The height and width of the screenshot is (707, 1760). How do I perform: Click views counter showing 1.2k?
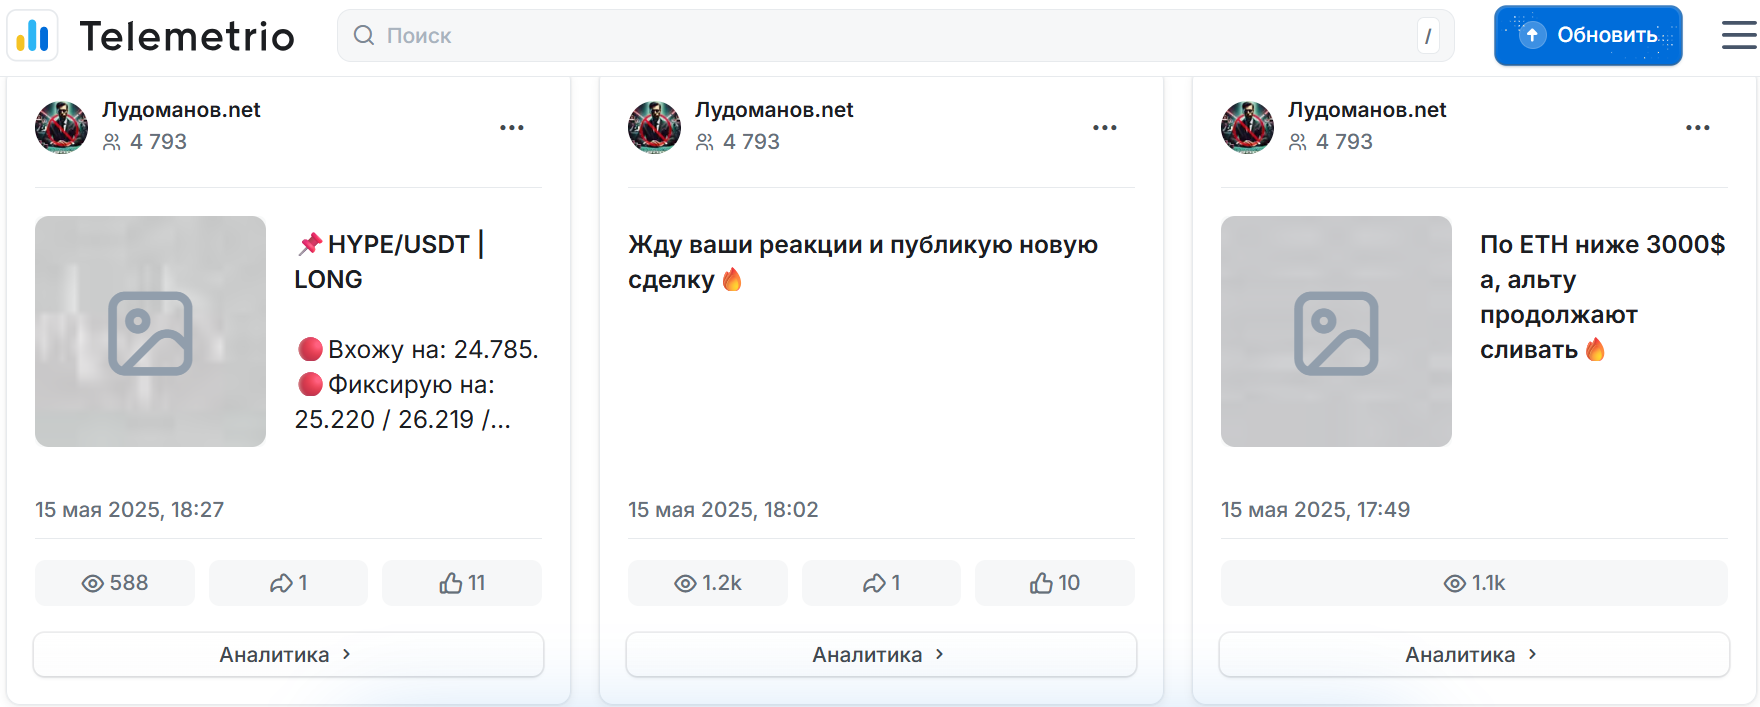tap(708, 583)
